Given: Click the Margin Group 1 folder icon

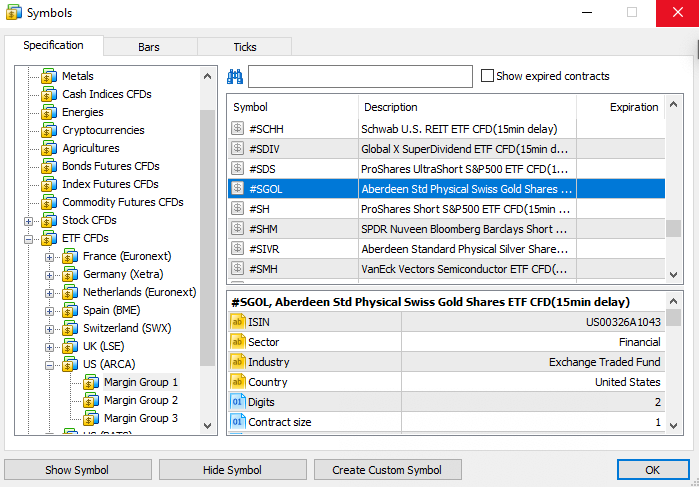Looking at the screenshot, I should (91, 383).
